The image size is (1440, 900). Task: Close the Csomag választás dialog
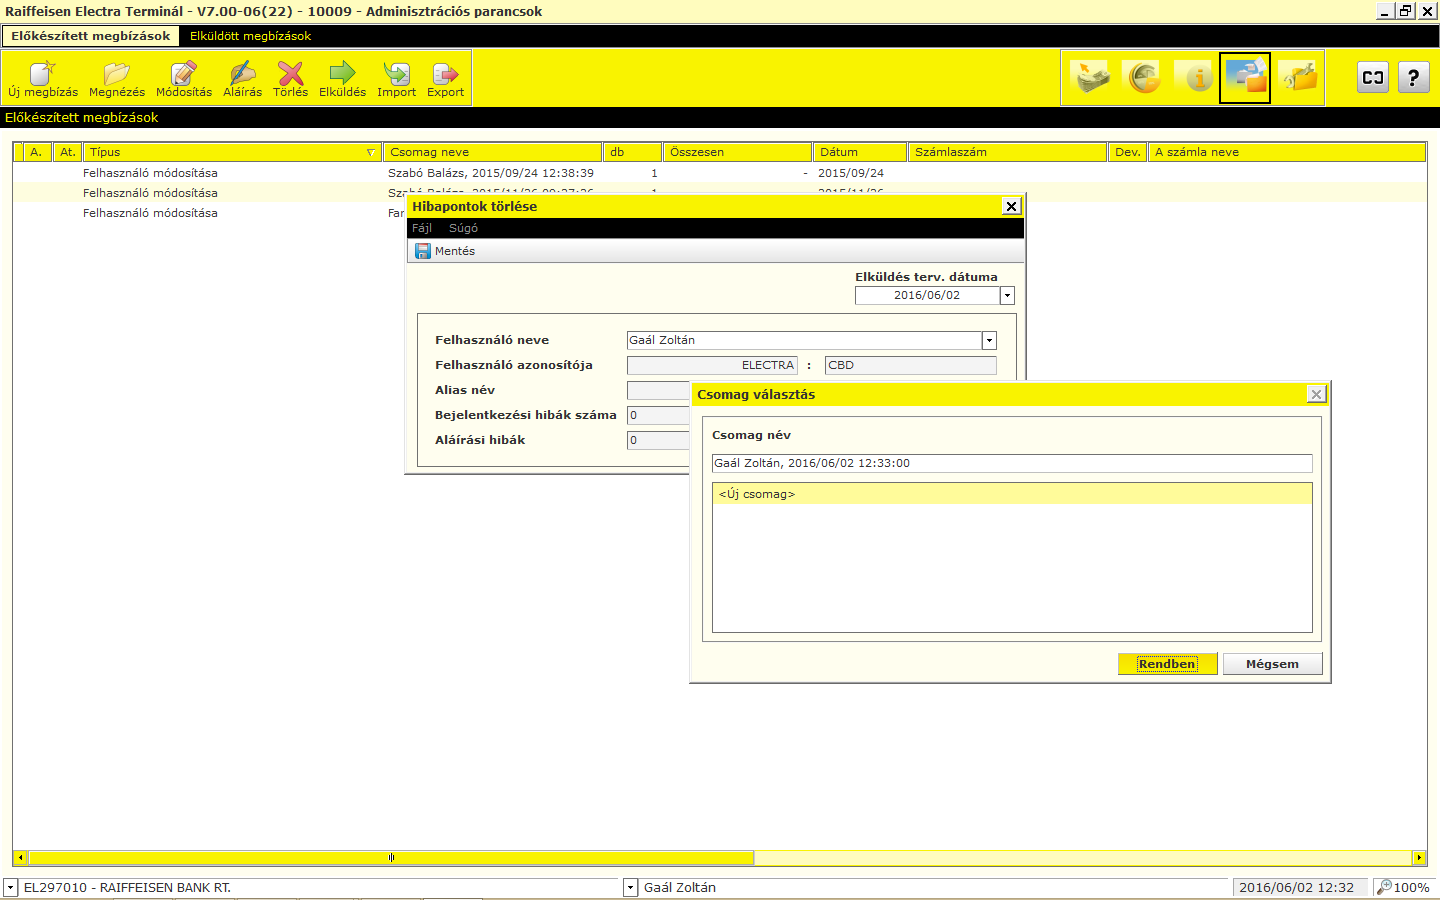pyautogui.click(x=1316, y=394)
